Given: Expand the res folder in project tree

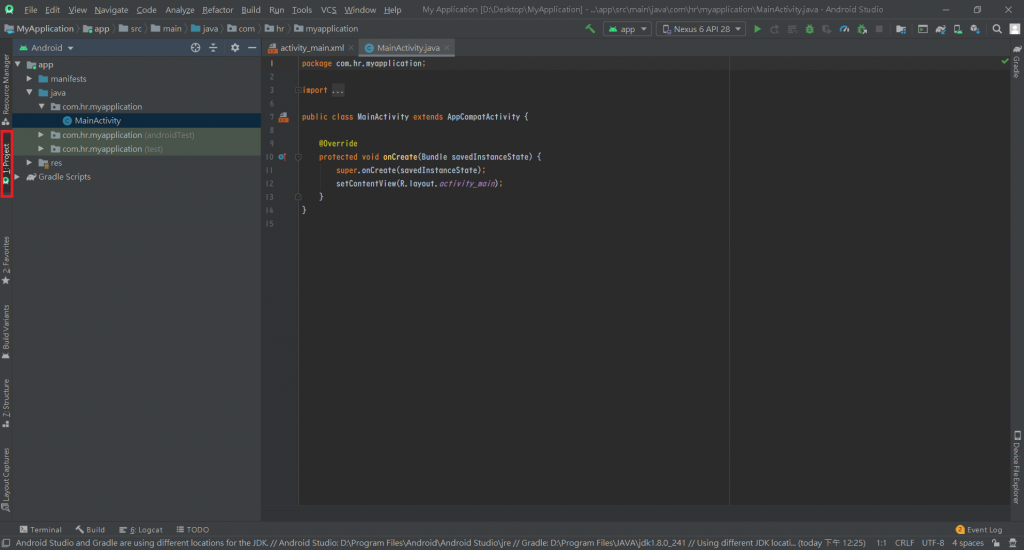Looking at the screenshot, I should click(30, 163).
